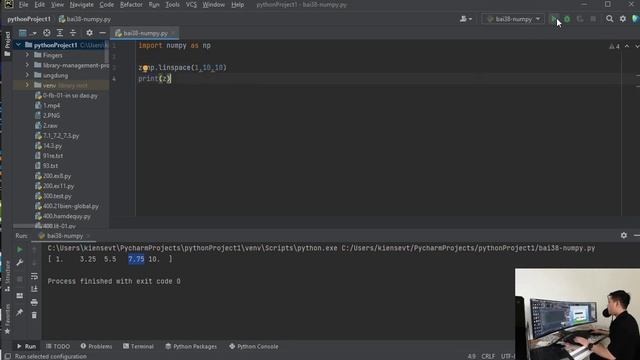Screen dimensions: 640x360
Task: Click the yellow intention bulb in editor
Action: [145, 68]
